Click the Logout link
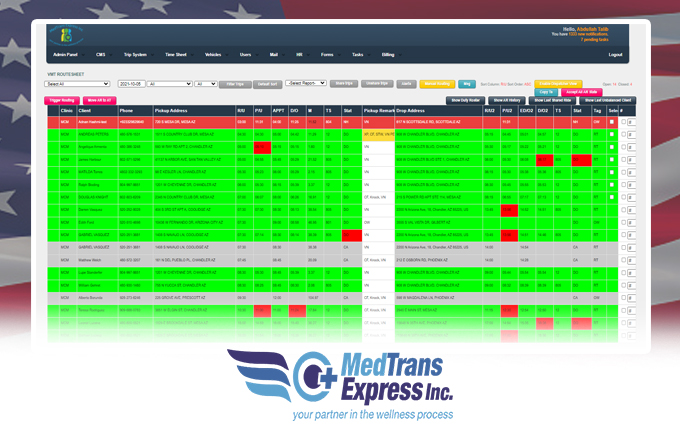 tap(615, 55)
